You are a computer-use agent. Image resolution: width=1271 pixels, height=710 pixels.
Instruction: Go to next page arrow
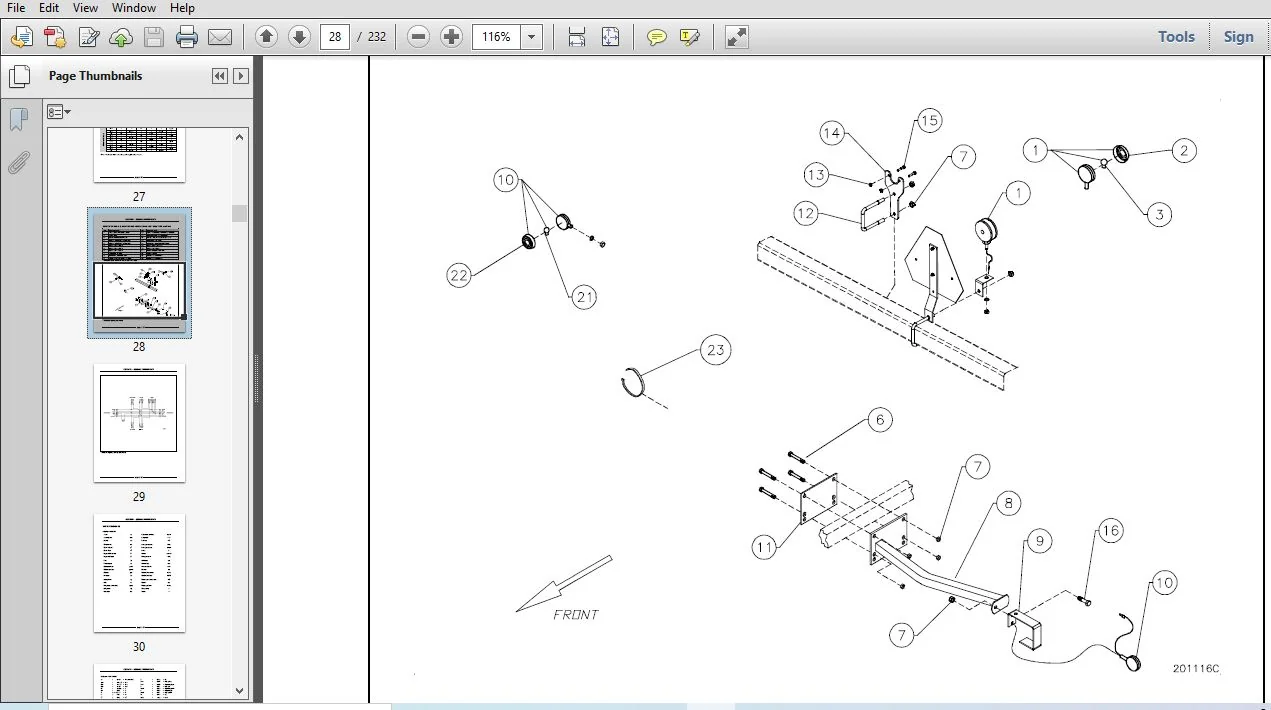pos(299,37)
